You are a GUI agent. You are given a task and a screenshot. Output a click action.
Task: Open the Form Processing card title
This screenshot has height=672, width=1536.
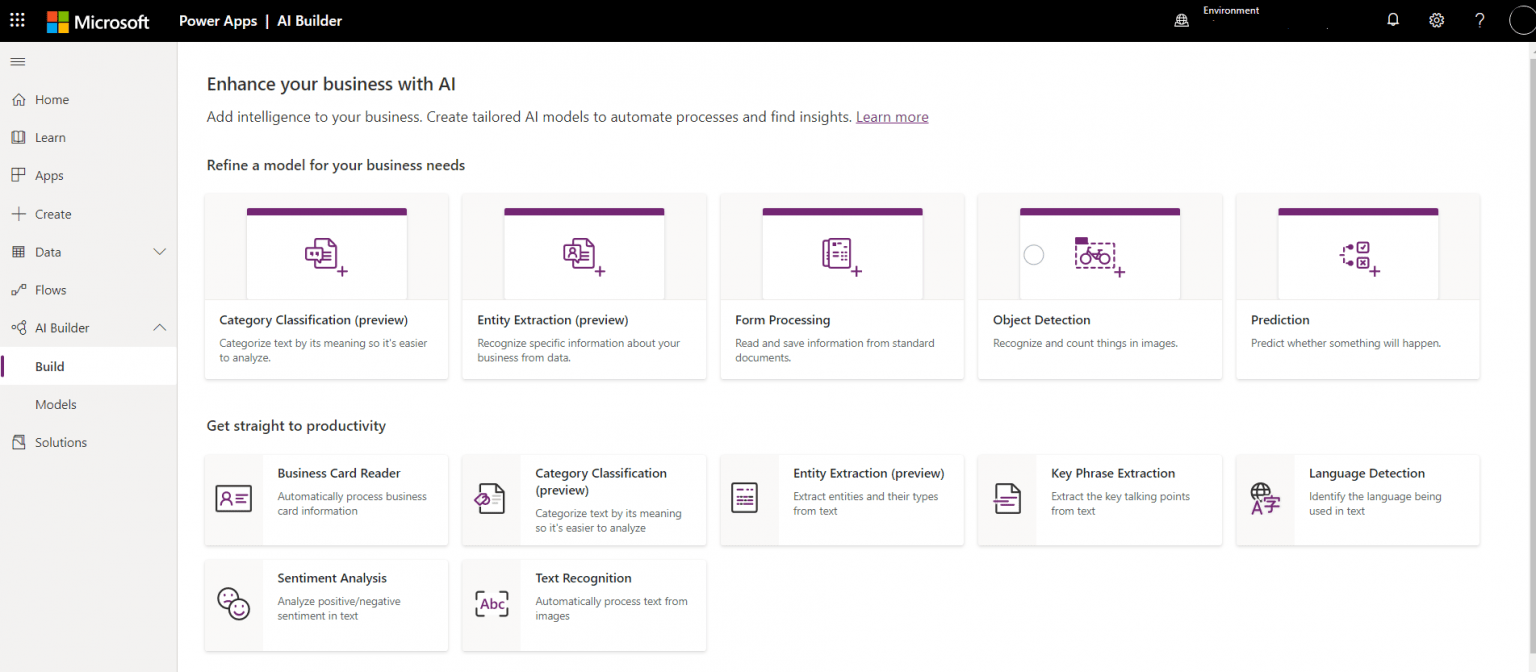coord(783,320)
